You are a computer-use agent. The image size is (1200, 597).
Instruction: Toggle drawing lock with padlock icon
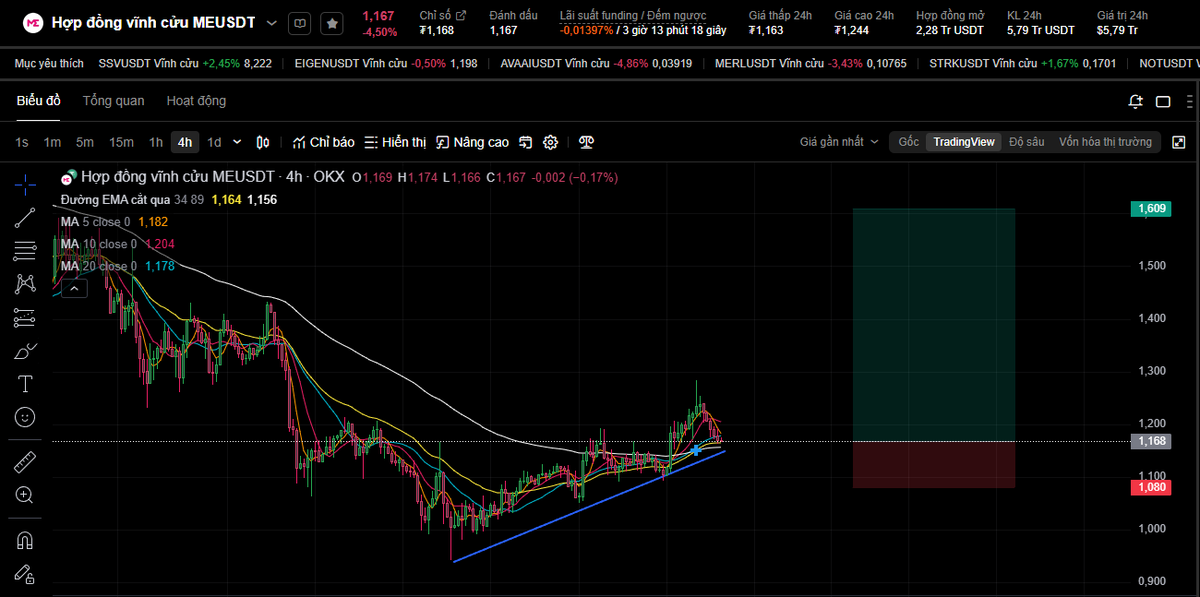[x=24, y=574]
